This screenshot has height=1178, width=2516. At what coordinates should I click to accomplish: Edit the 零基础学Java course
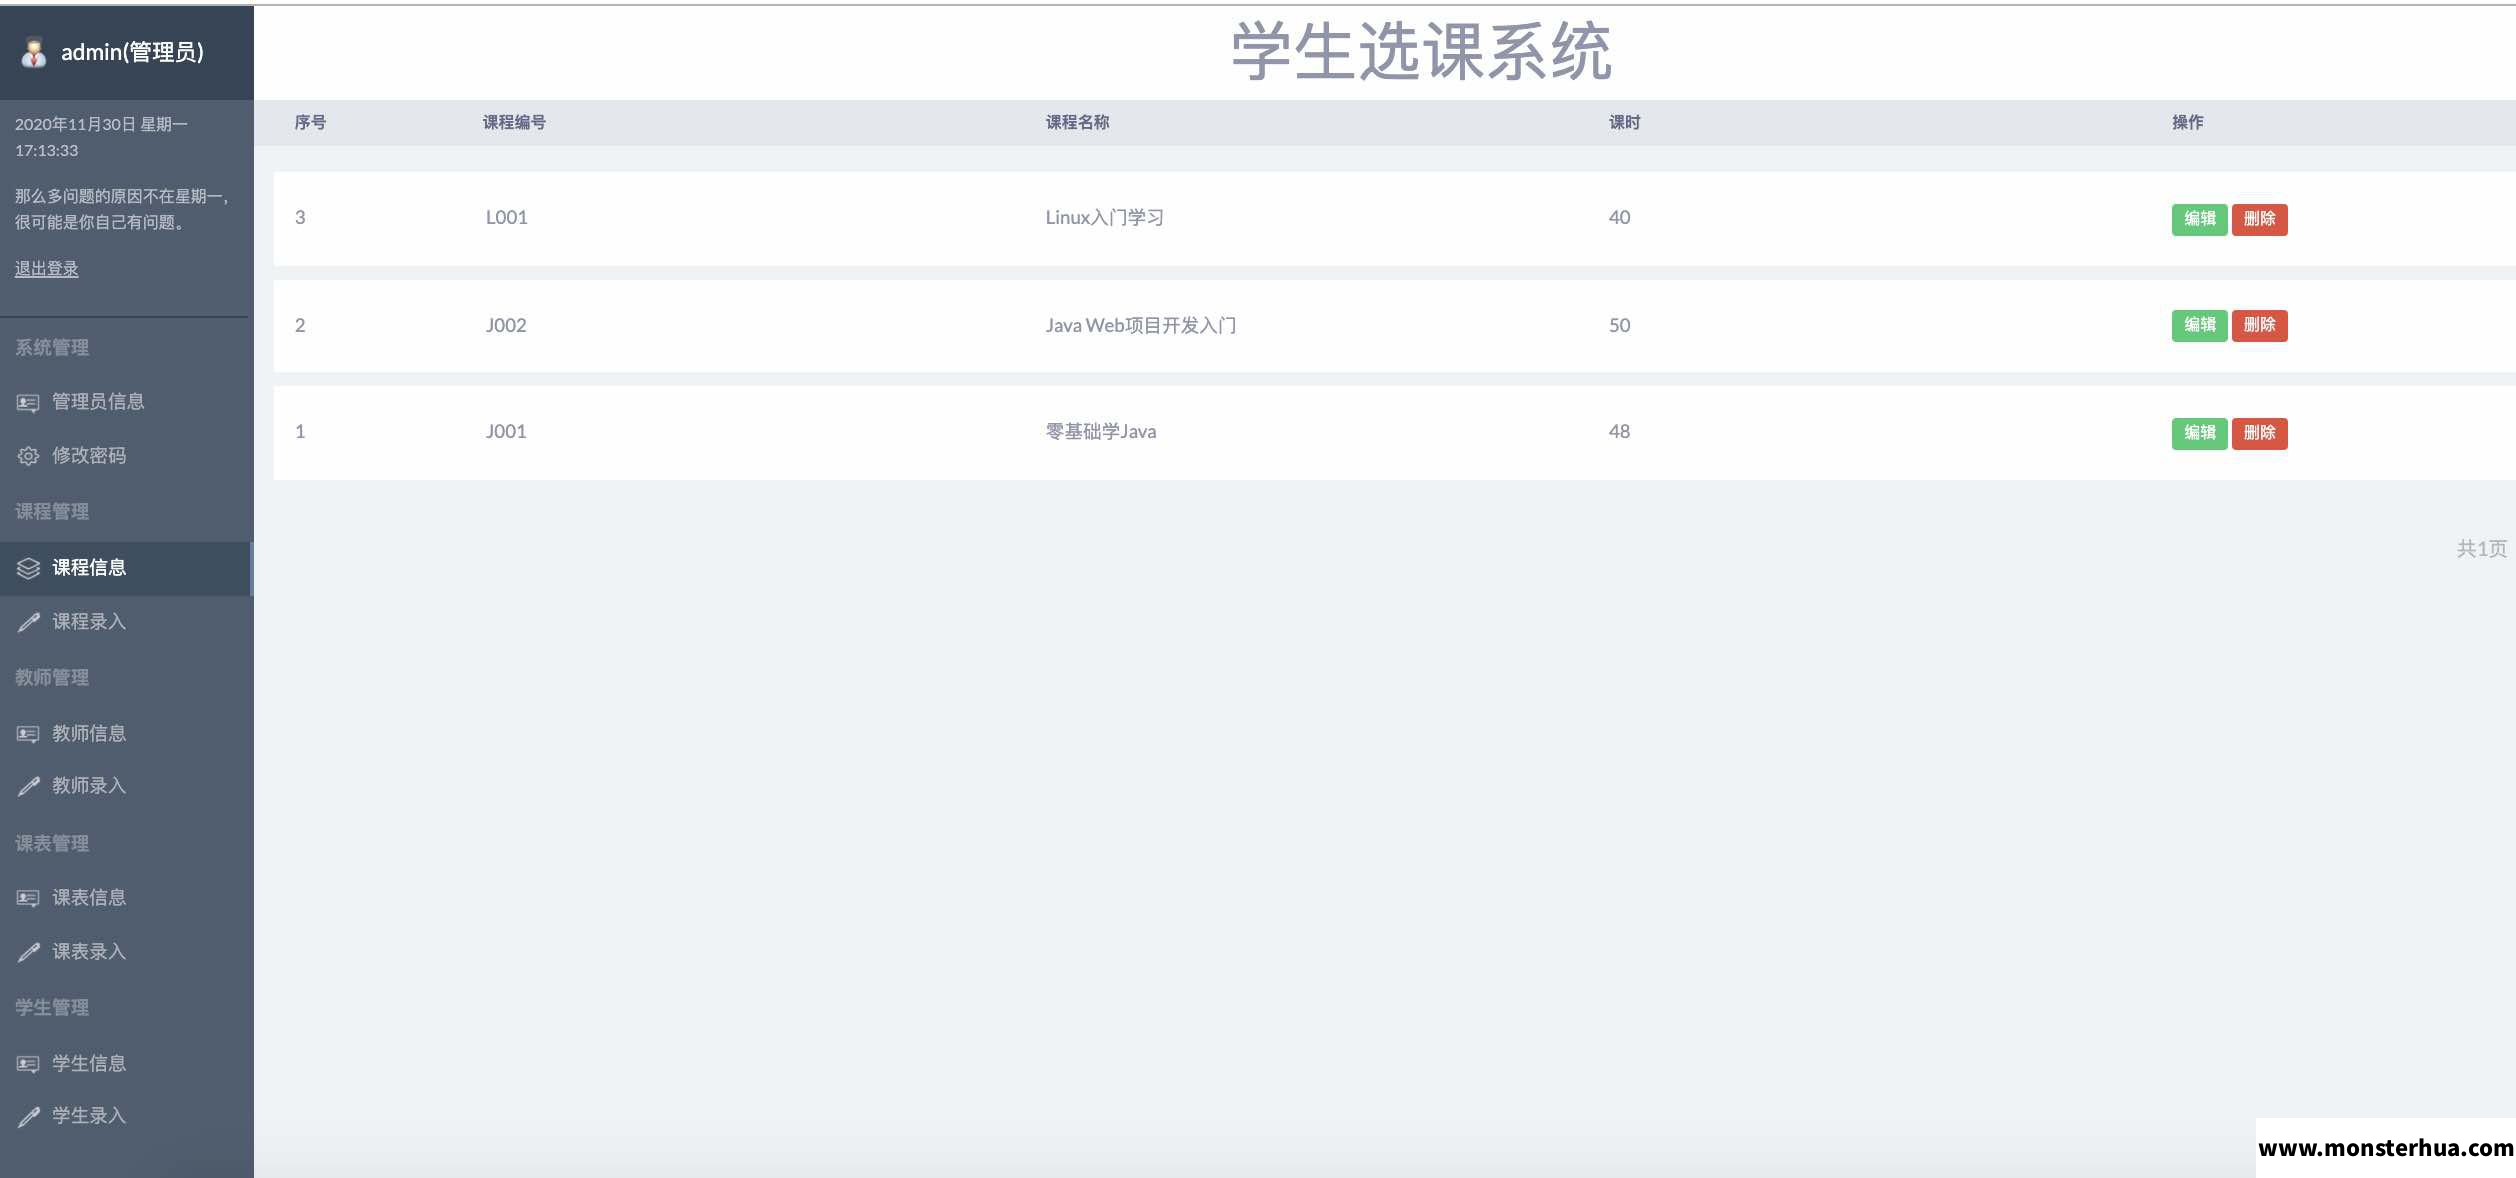[x=2199, y=433]
